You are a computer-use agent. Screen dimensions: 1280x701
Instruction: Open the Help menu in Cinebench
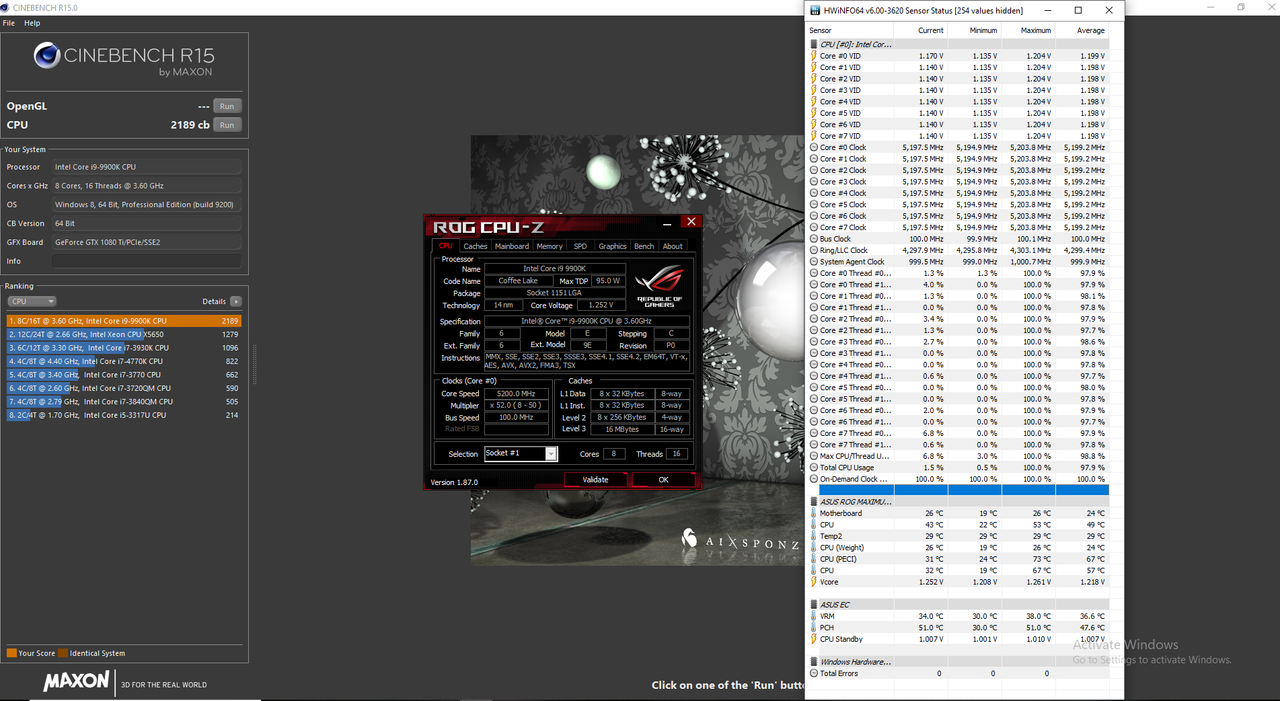coord(33,23)
